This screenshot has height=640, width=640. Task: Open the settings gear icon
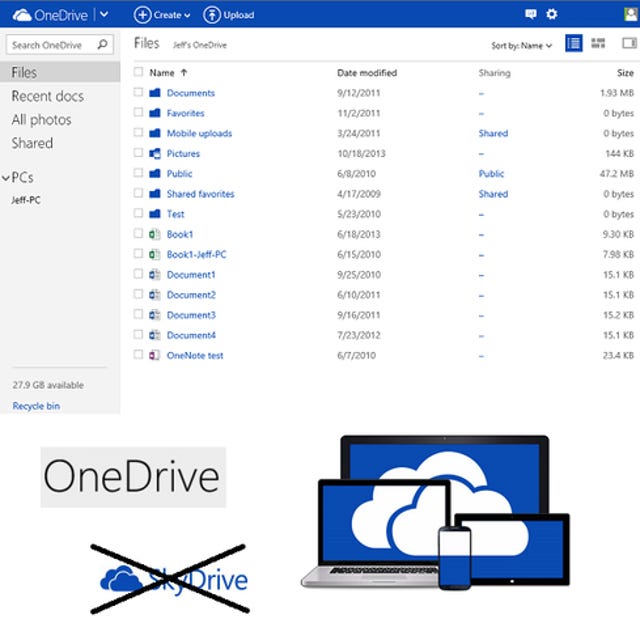[551, 14]
